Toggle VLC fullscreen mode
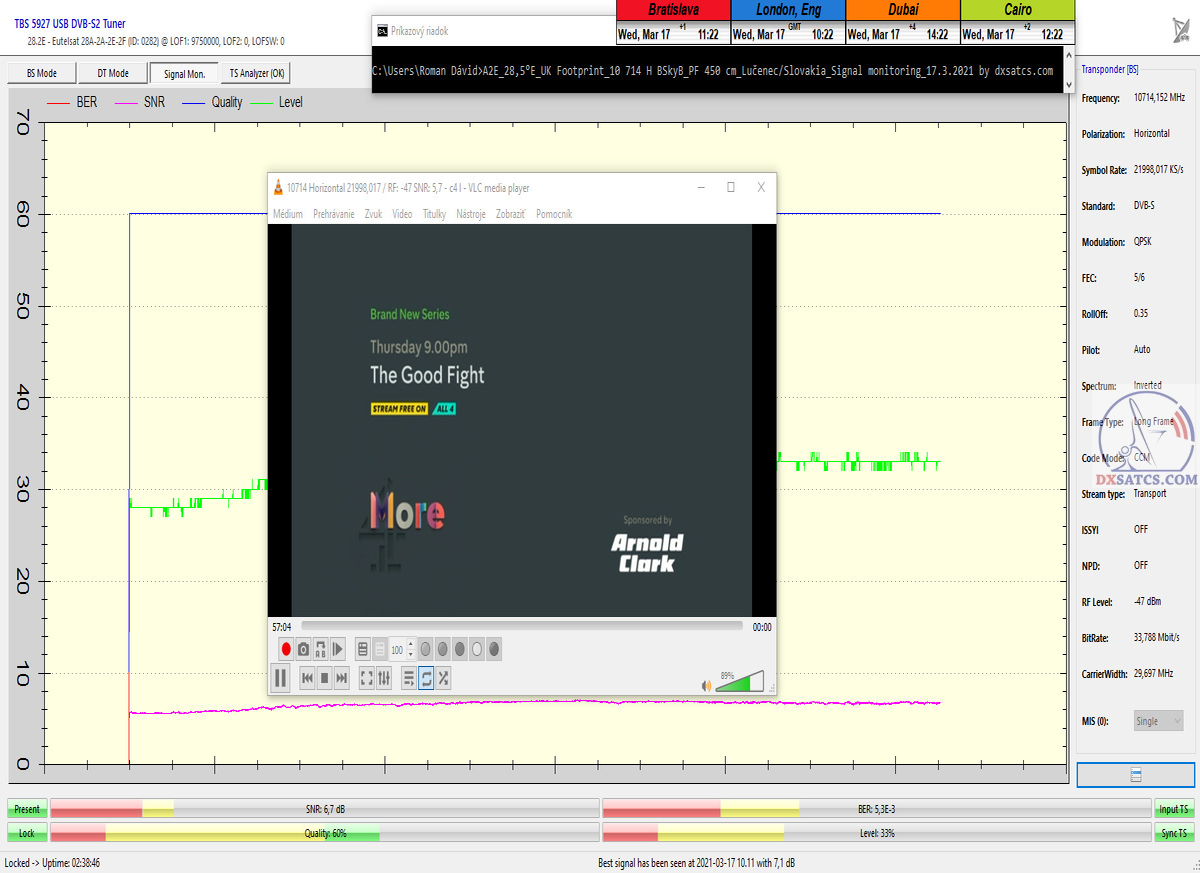Screen dimensions: 1200x873 366,678
